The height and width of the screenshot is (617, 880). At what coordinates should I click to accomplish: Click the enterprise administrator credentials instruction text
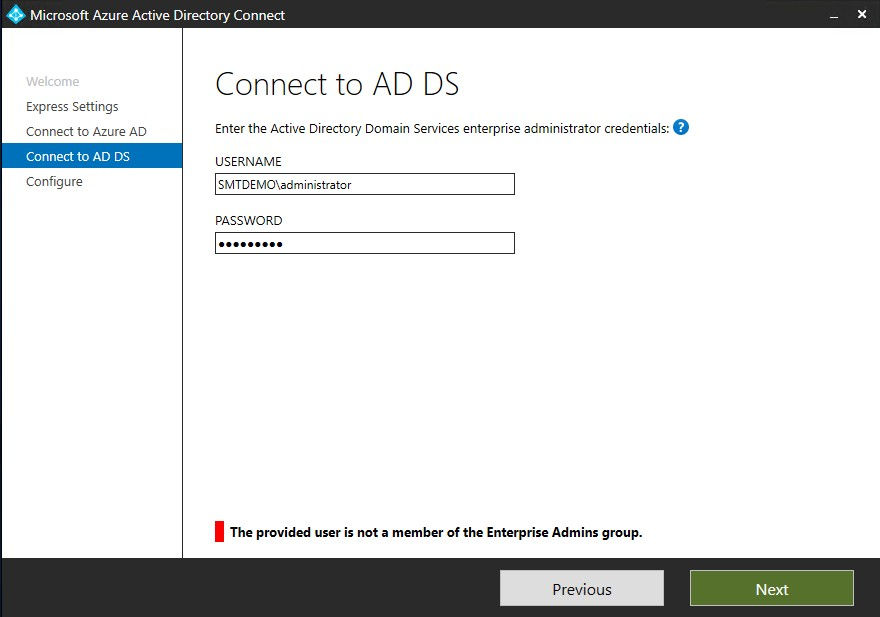442,129
